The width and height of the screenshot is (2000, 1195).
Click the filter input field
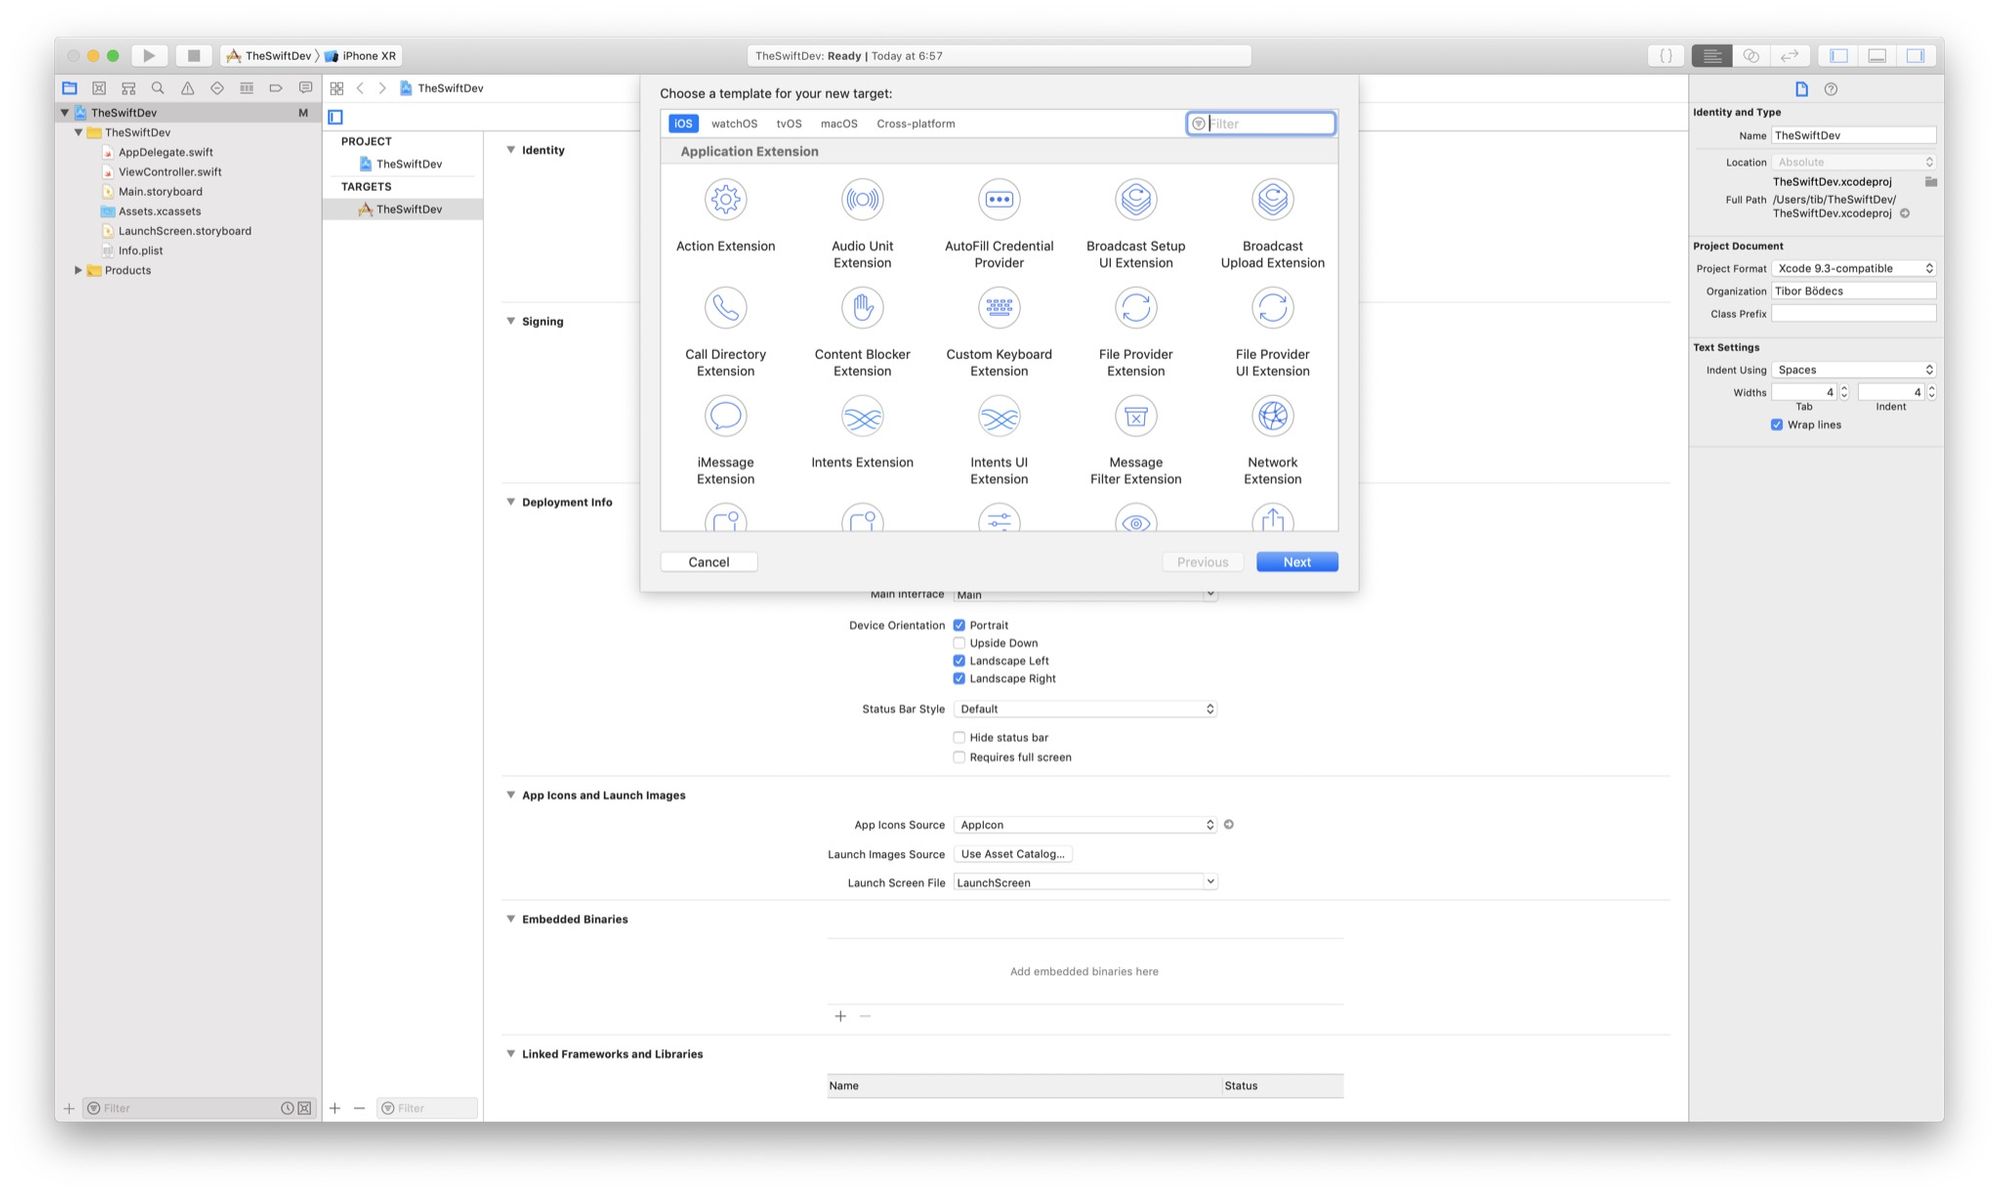pos(1266,124)
